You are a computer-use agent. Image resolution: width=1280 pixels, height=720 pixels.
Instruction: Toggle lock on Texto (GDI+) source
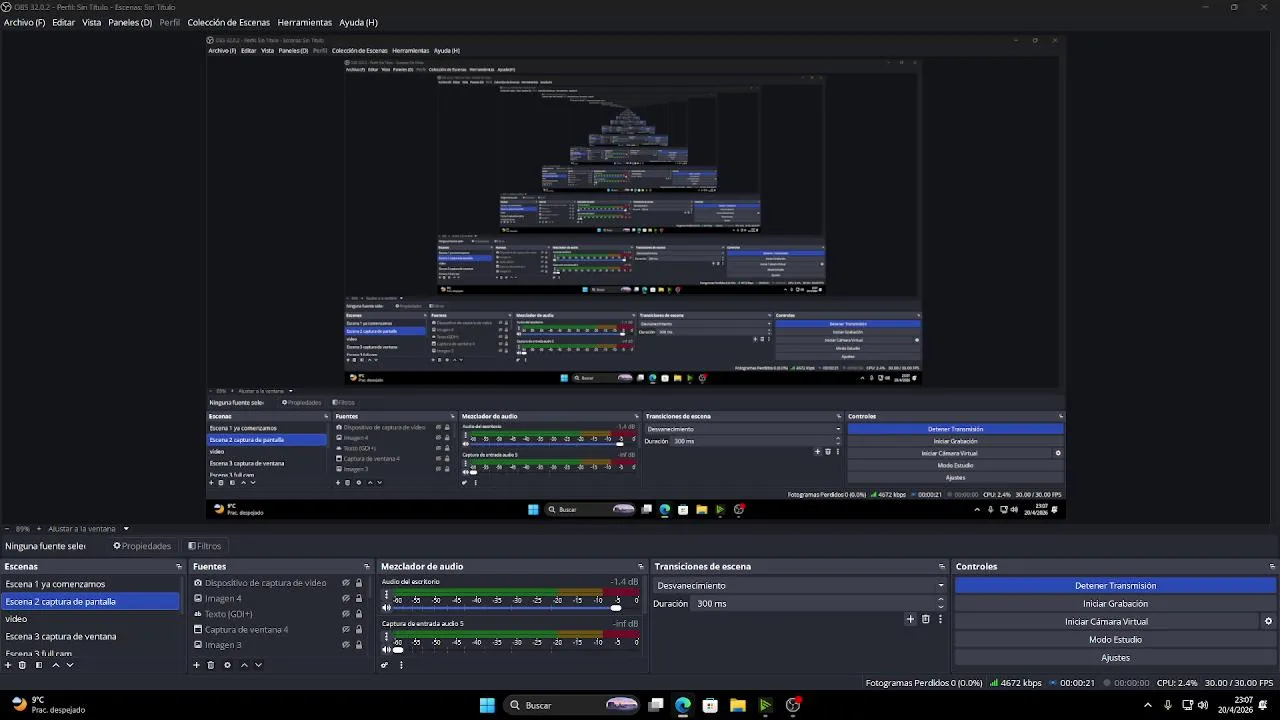pos(359,614)
